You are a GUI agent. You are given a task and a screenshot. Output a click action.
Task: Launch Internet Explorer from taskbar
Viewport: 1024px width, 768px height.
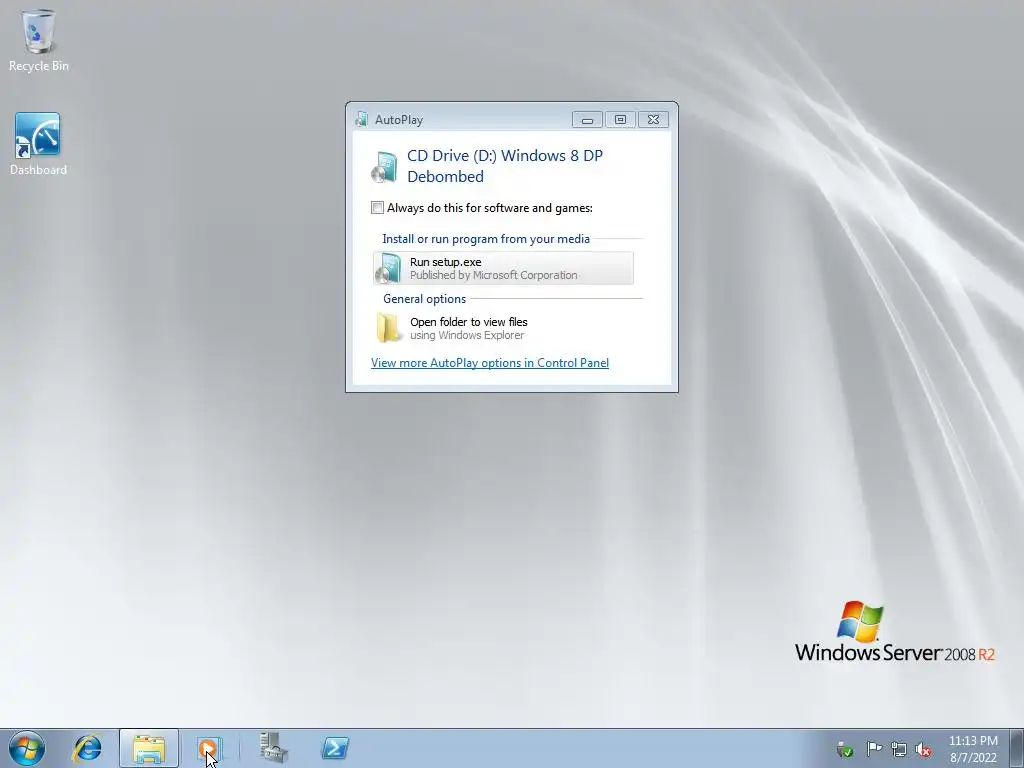point(88,748)
